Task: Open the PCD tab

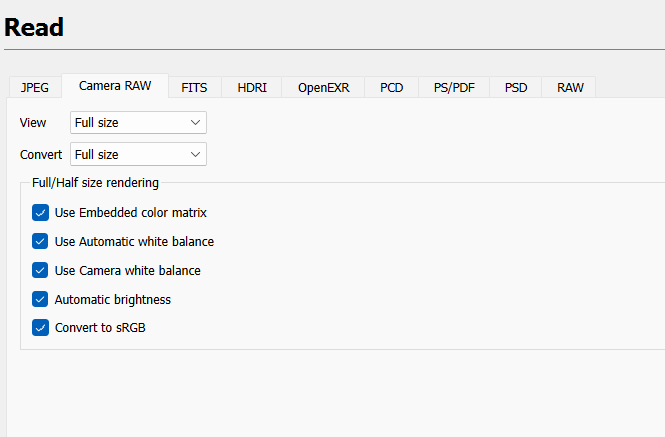Action: (x=392, y=87)
